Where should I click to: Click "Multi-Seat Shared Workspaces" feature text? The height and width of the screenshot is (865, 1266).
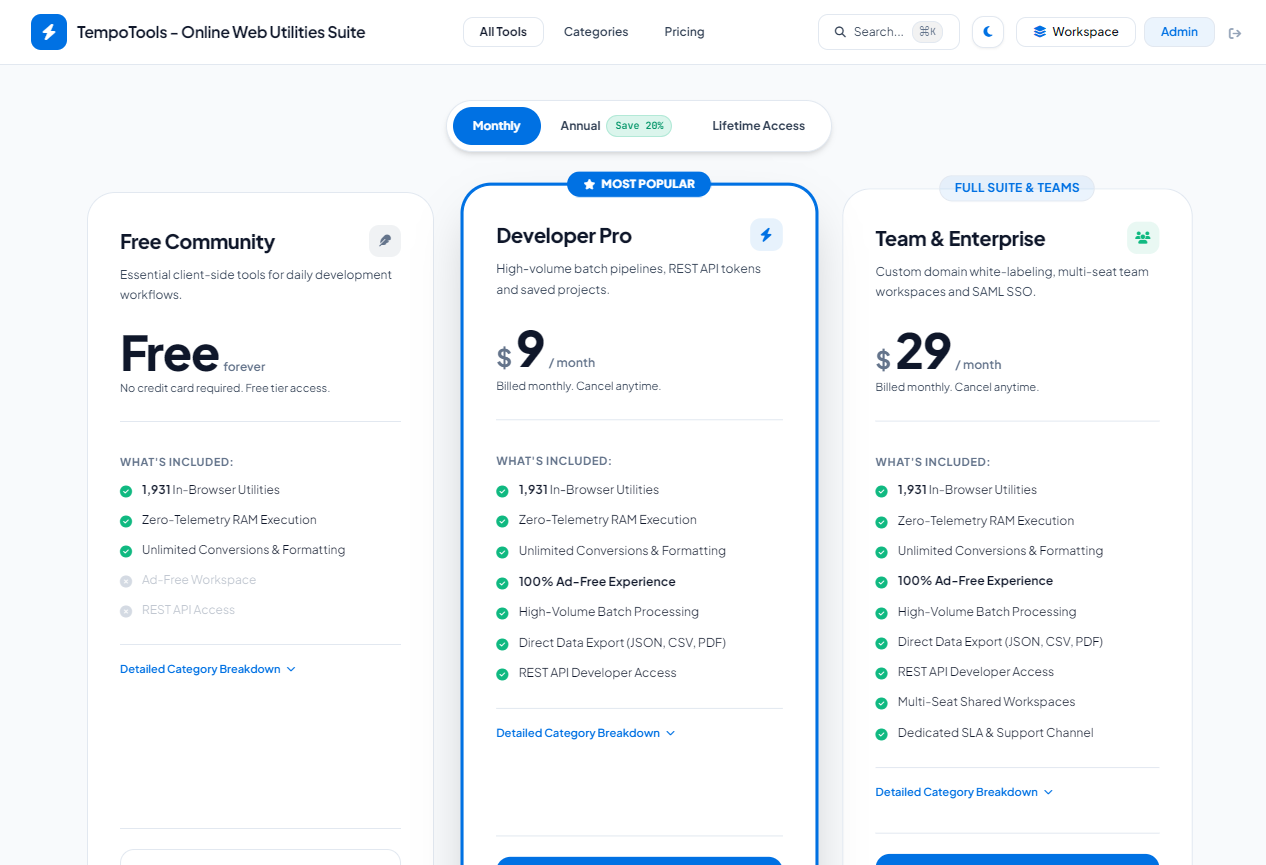987,702
